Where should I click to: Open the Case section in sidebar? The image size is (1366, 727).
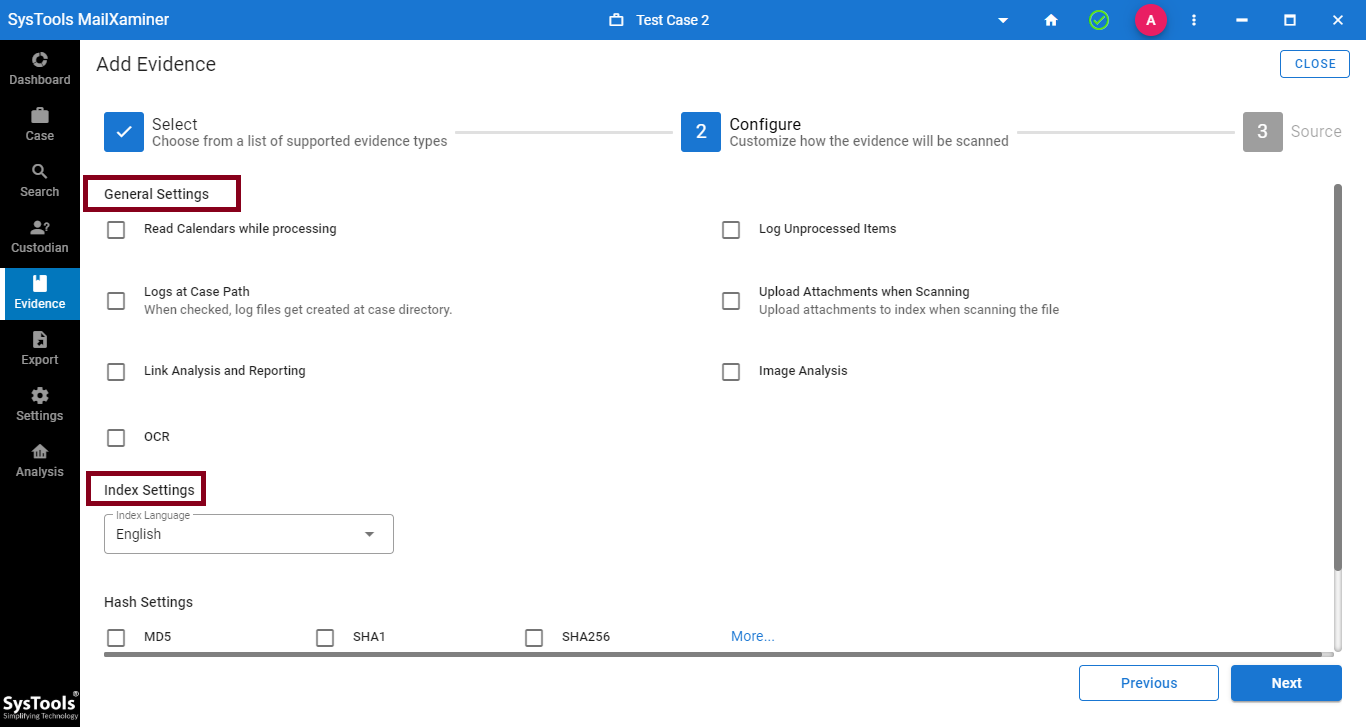pyautogui.click(x=40, y=125)
